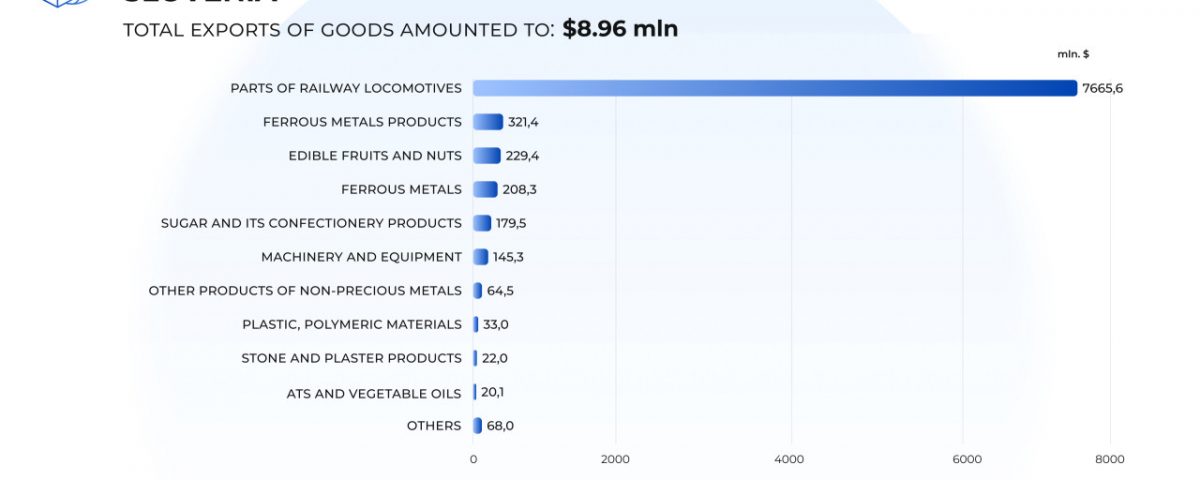Image resolution: width=1200 pixels, height=480 pixels.
Task: Select the Plastic, Polymeric Materials label
Action: pos(352,325)
